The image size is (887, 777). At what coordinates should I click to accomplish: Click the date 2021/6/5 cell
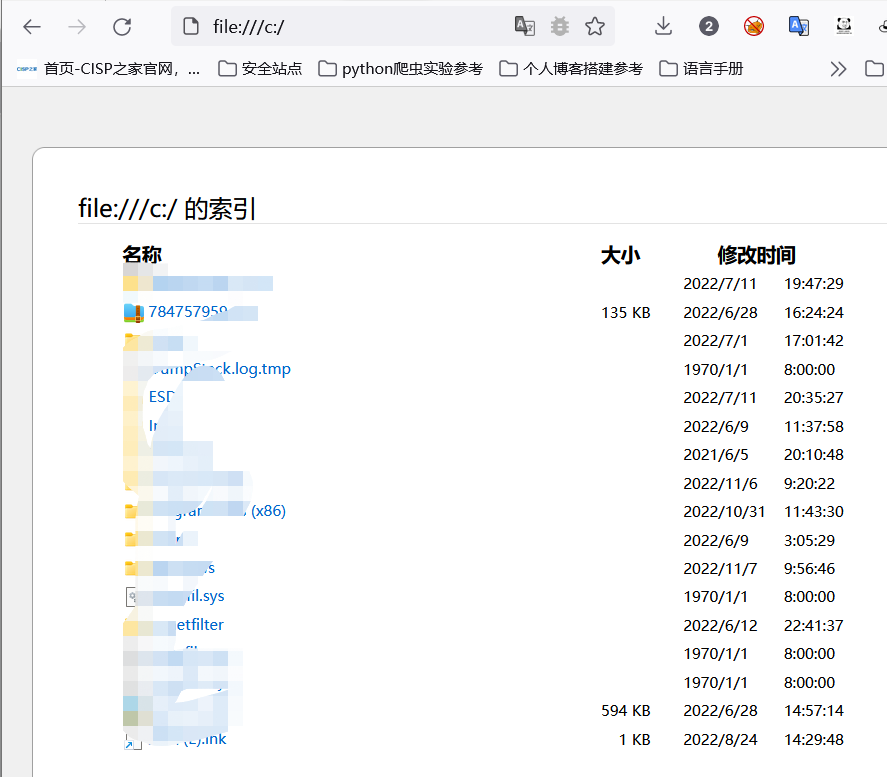coord(716,455)
